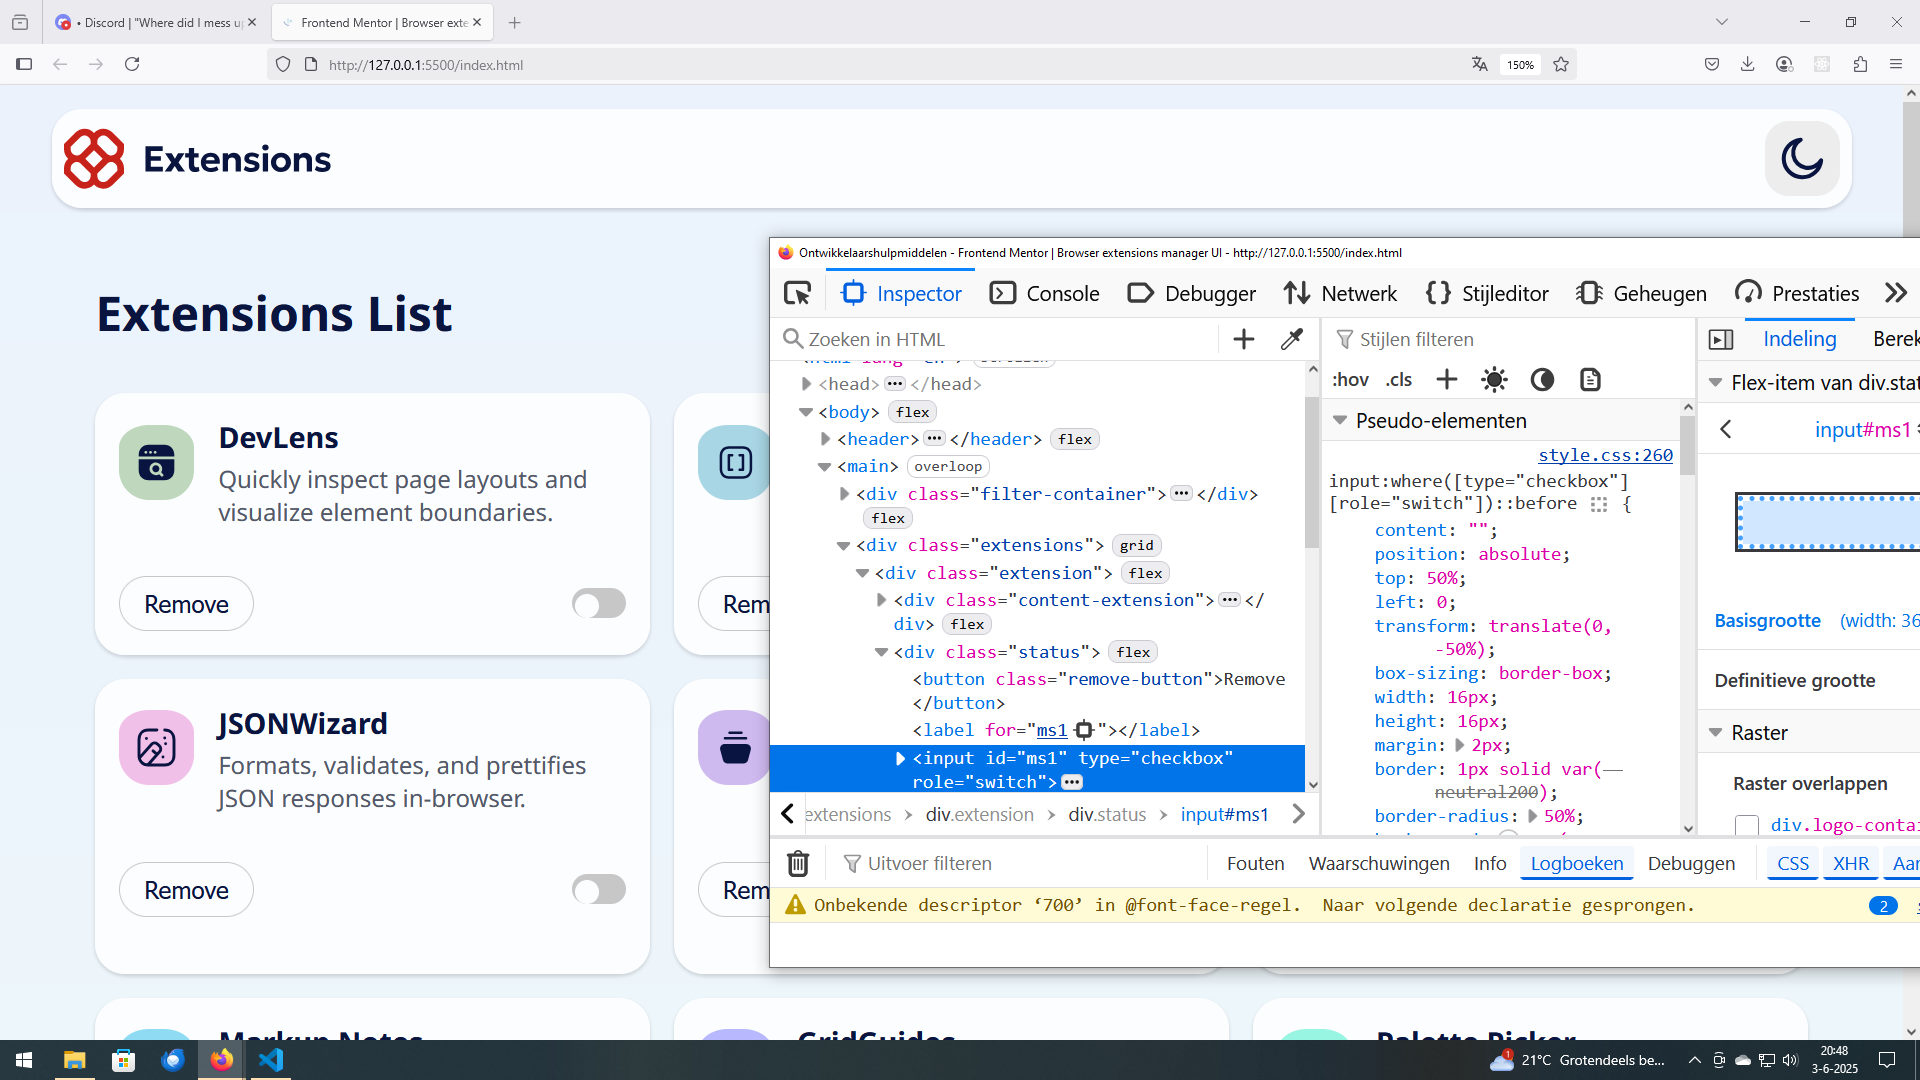Image resolution: width=1920 pixels, height=1080 pixels.
Task: Click the sidebar pane toggle icon
Action: [1720, 339]
